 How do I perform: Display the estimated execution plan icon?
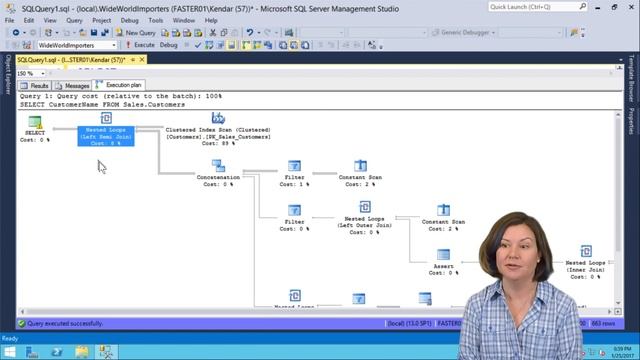209,45
